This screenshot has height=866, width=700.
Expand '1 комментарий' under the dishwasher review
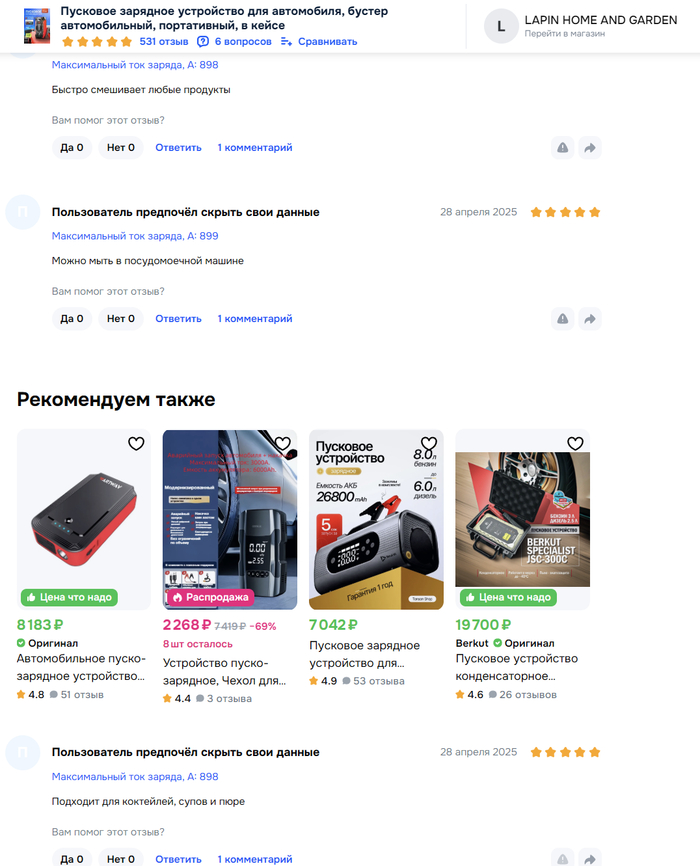pos(255,319)
